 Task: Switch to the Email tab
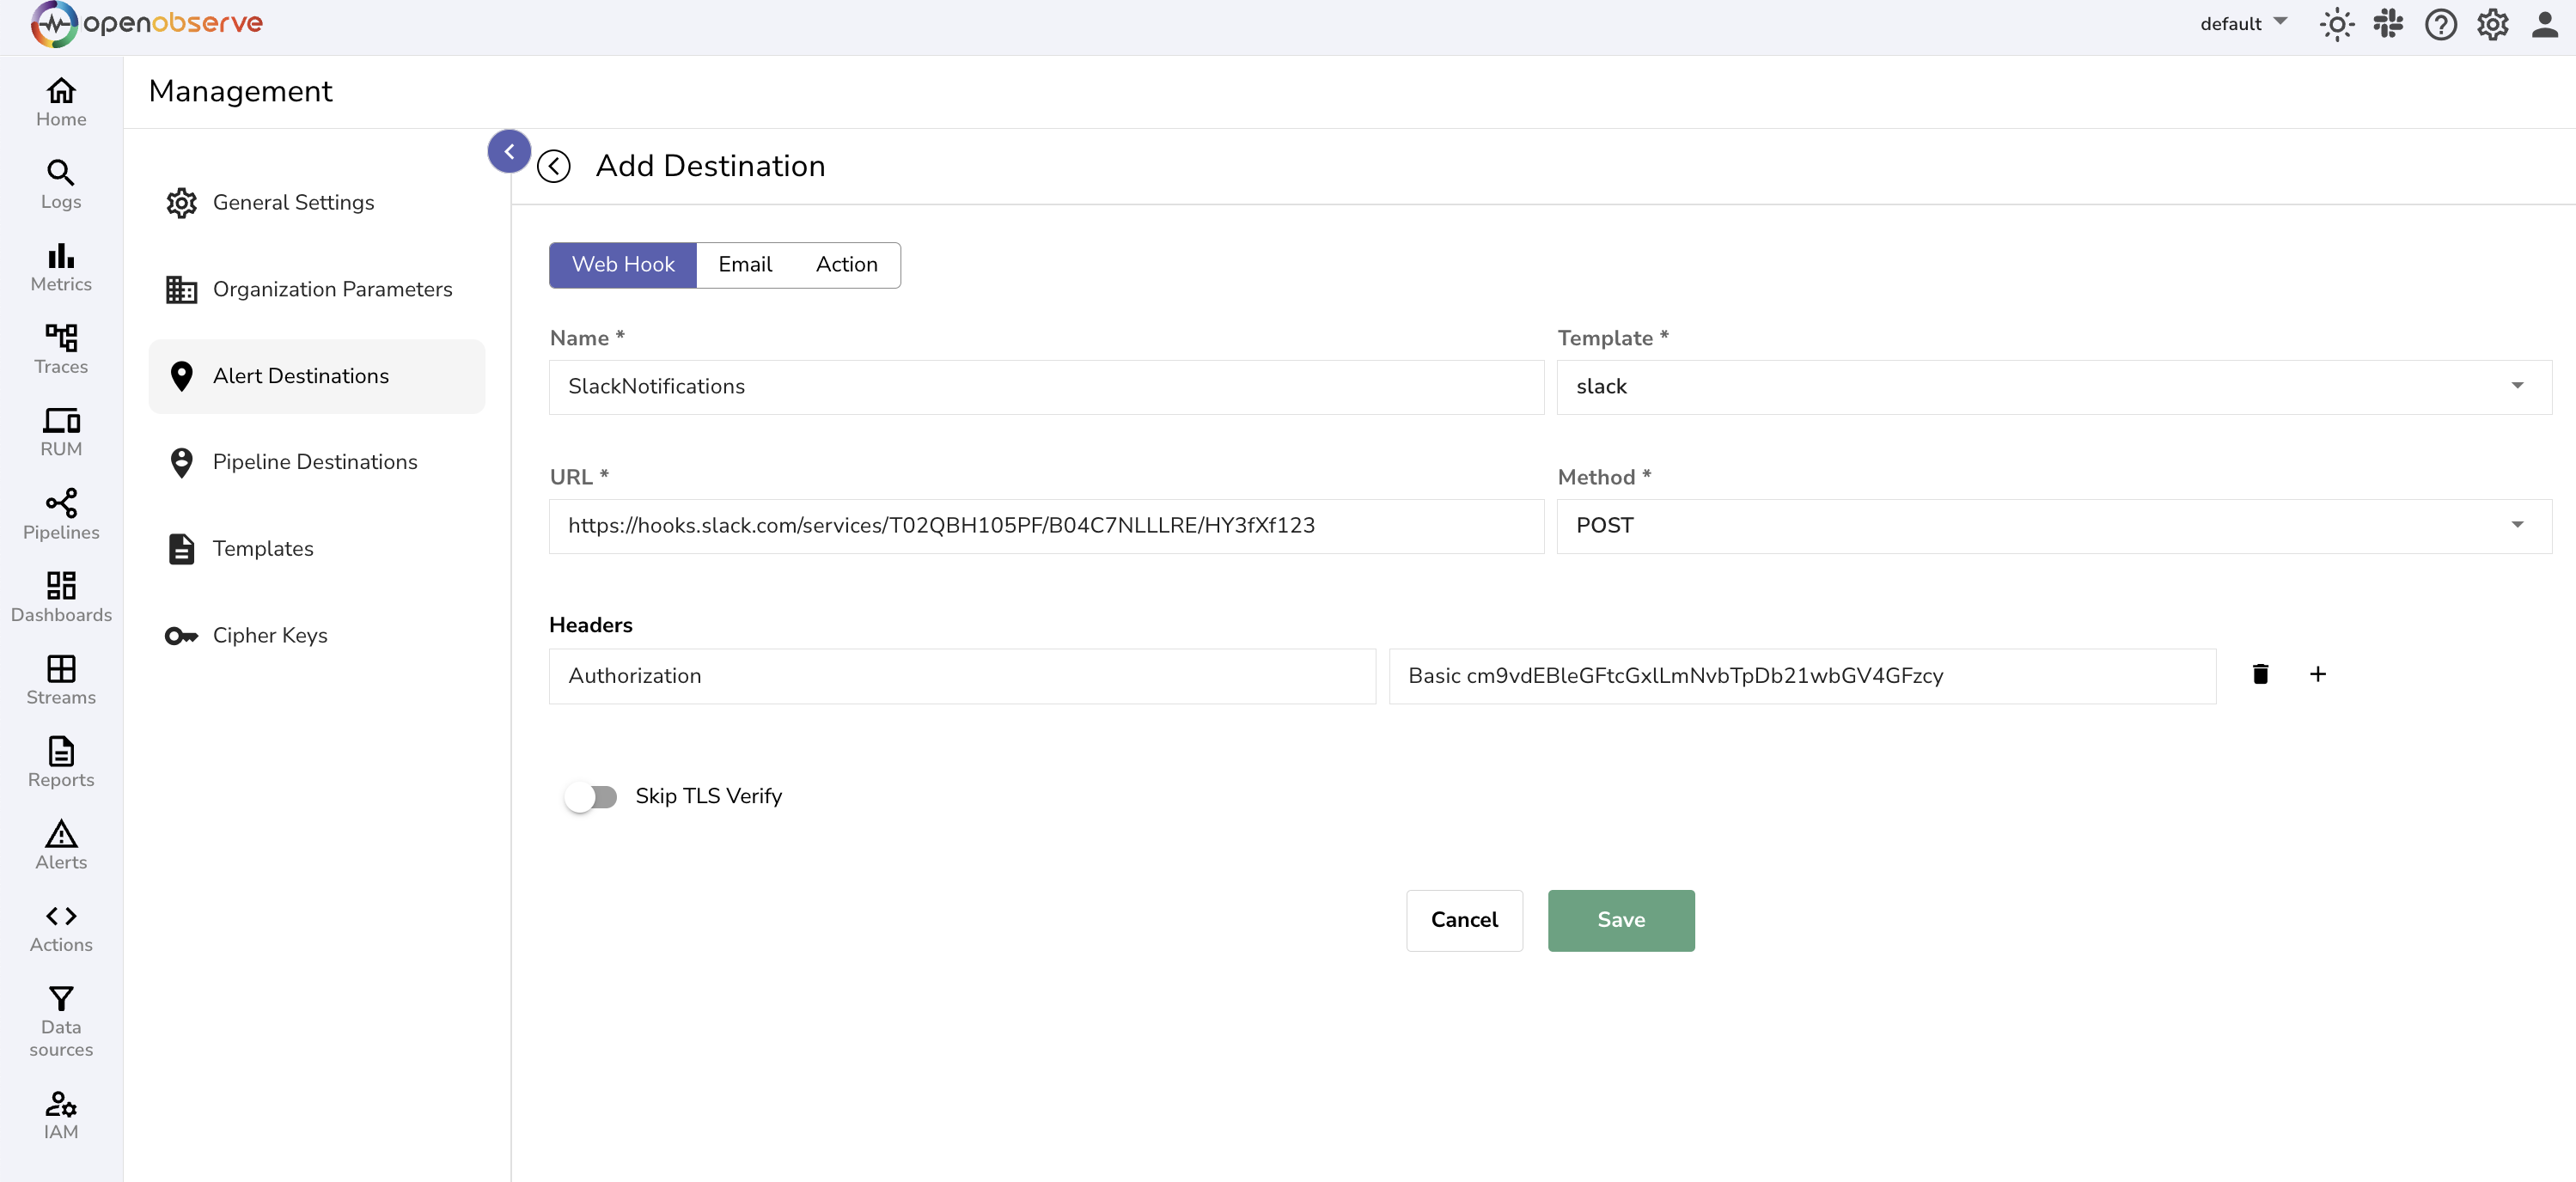coord(745,265)
